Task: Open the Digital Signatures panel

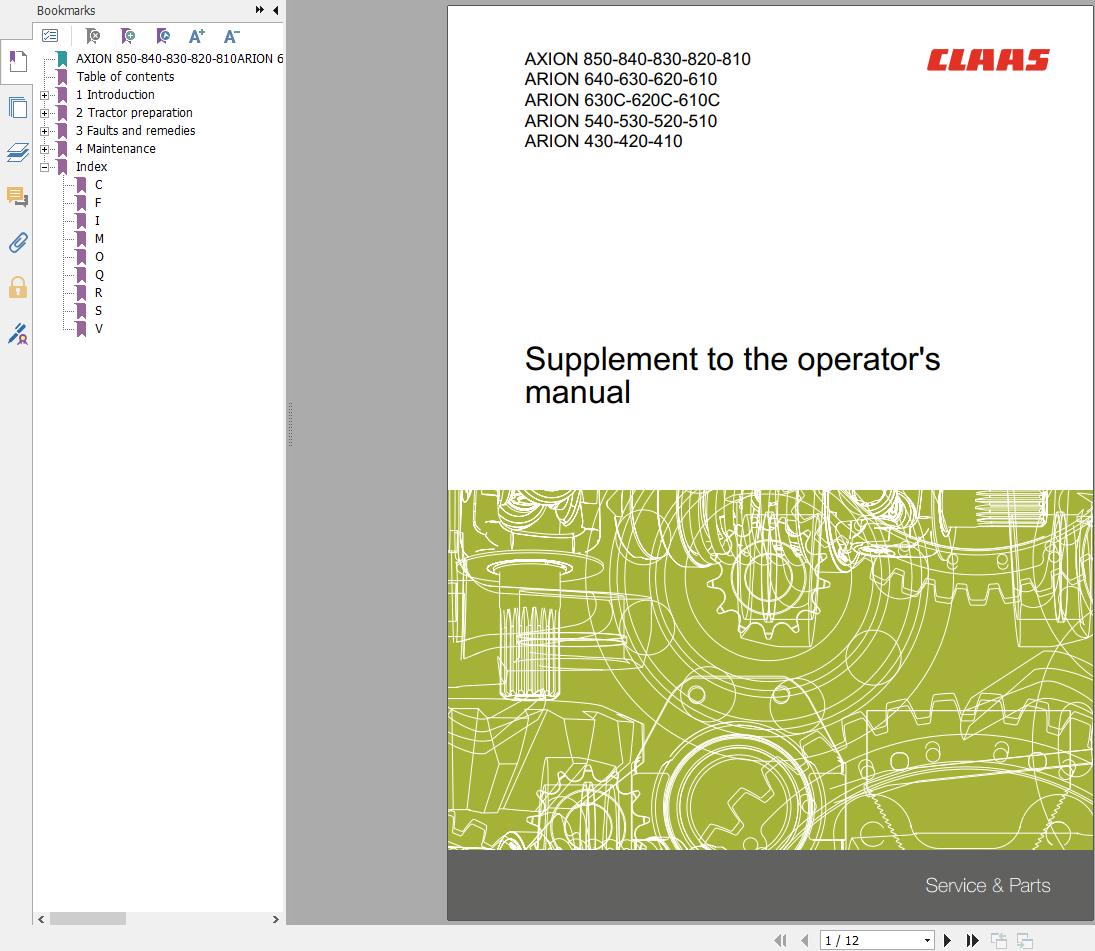Action: 17,334
